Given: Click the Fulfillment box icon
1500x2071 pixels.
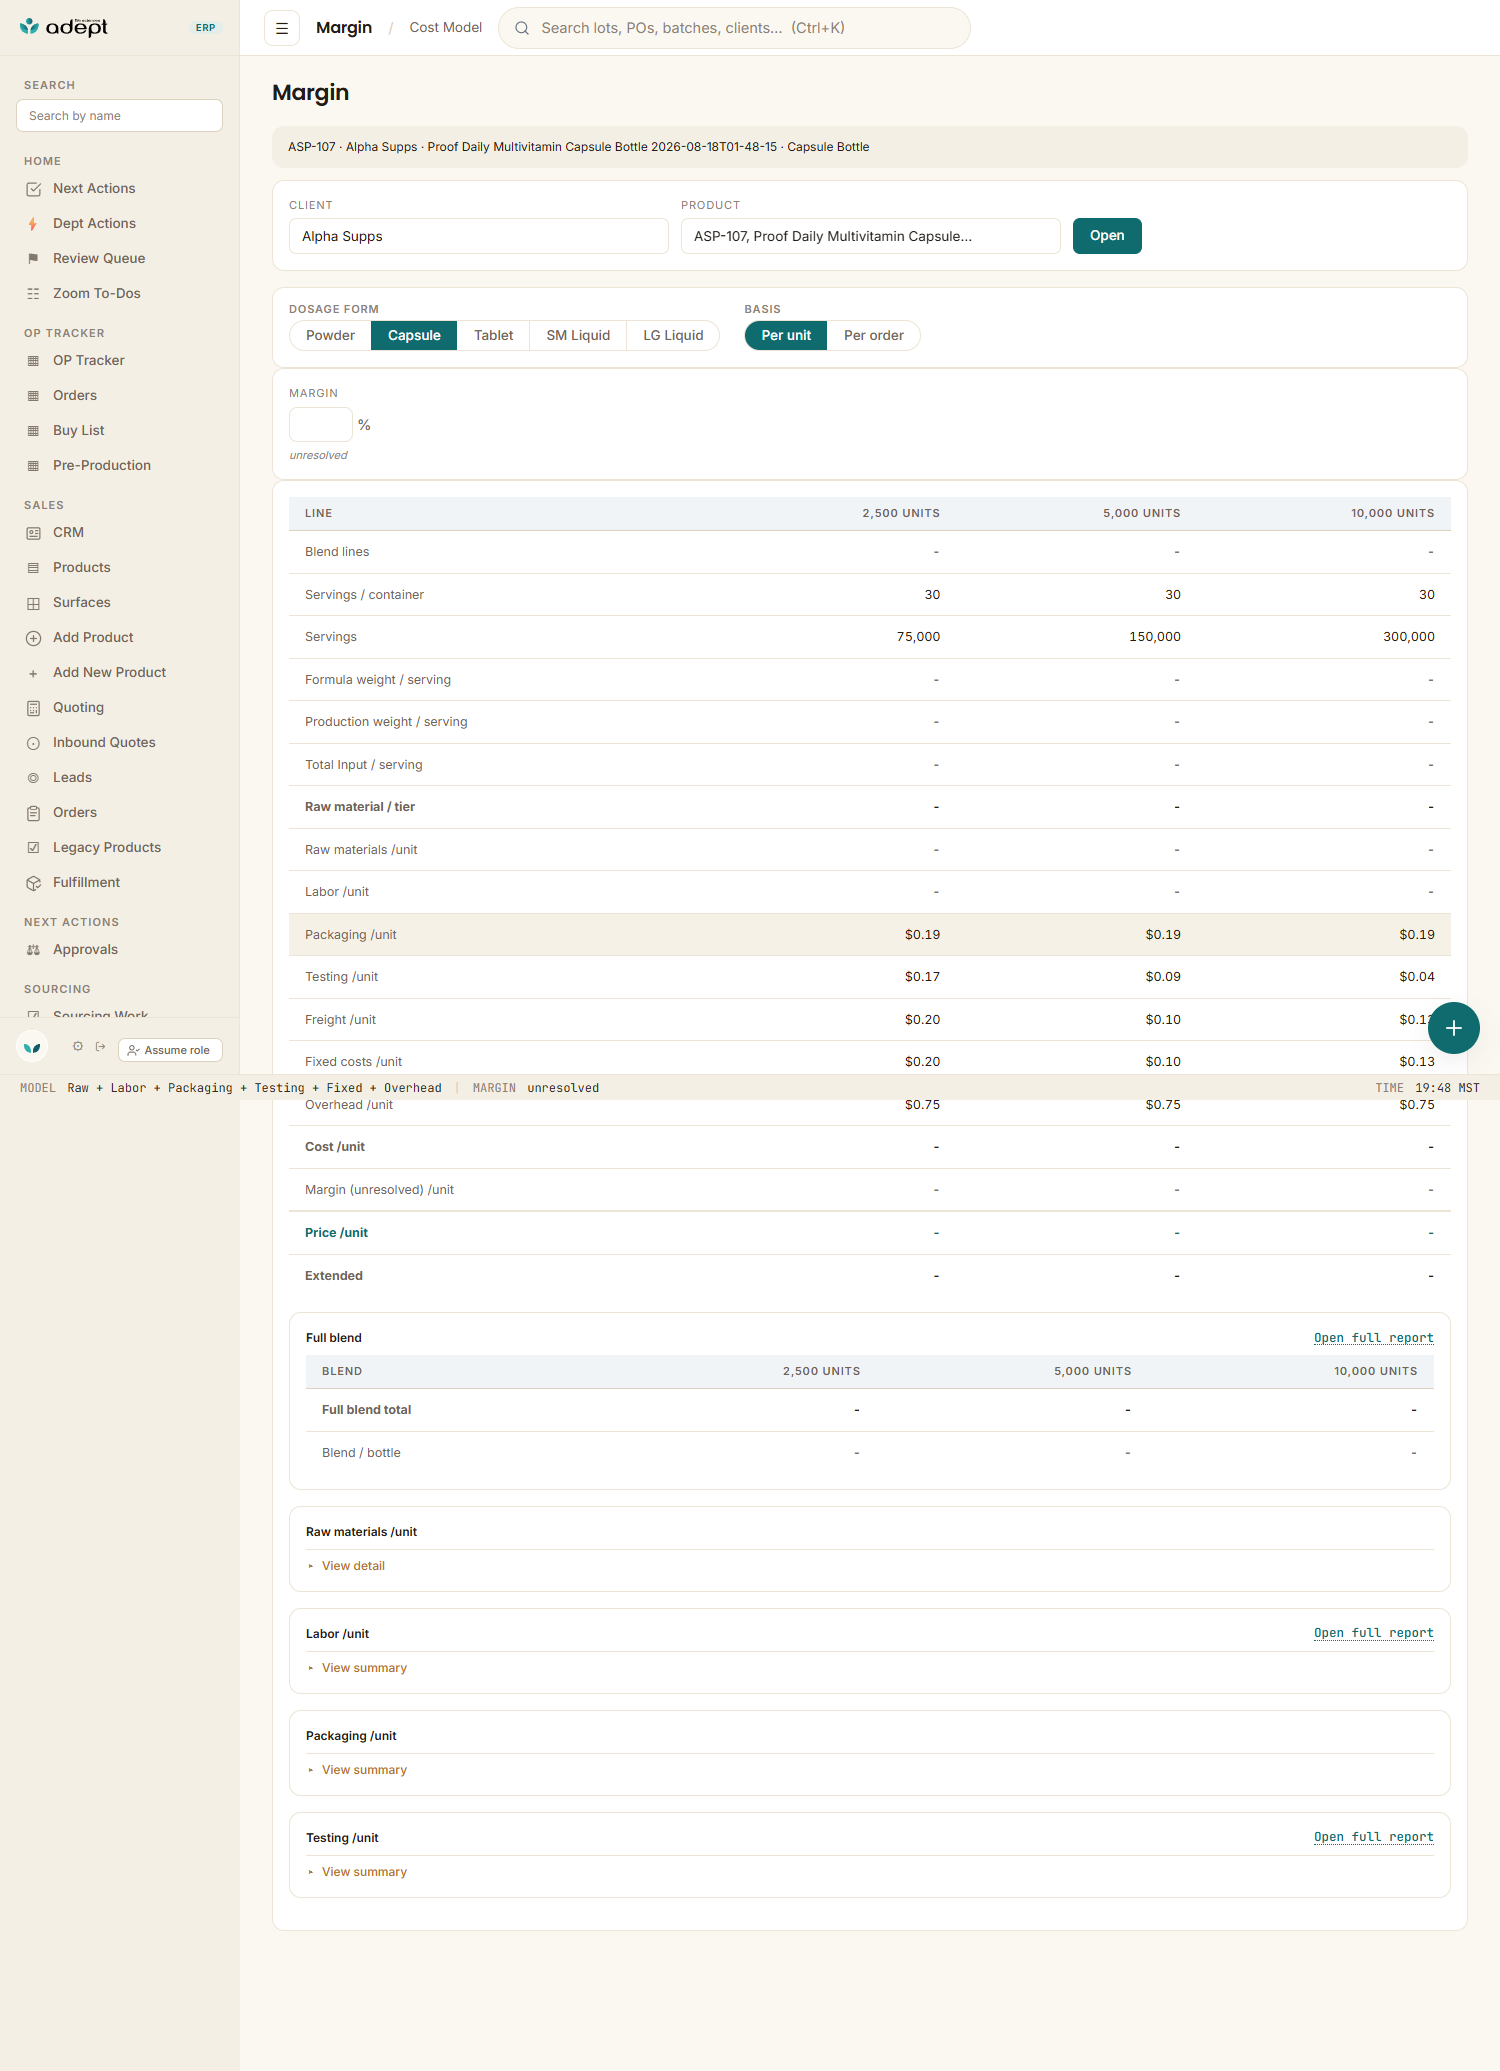Looking at the screenshot, I should coord(33,883).
